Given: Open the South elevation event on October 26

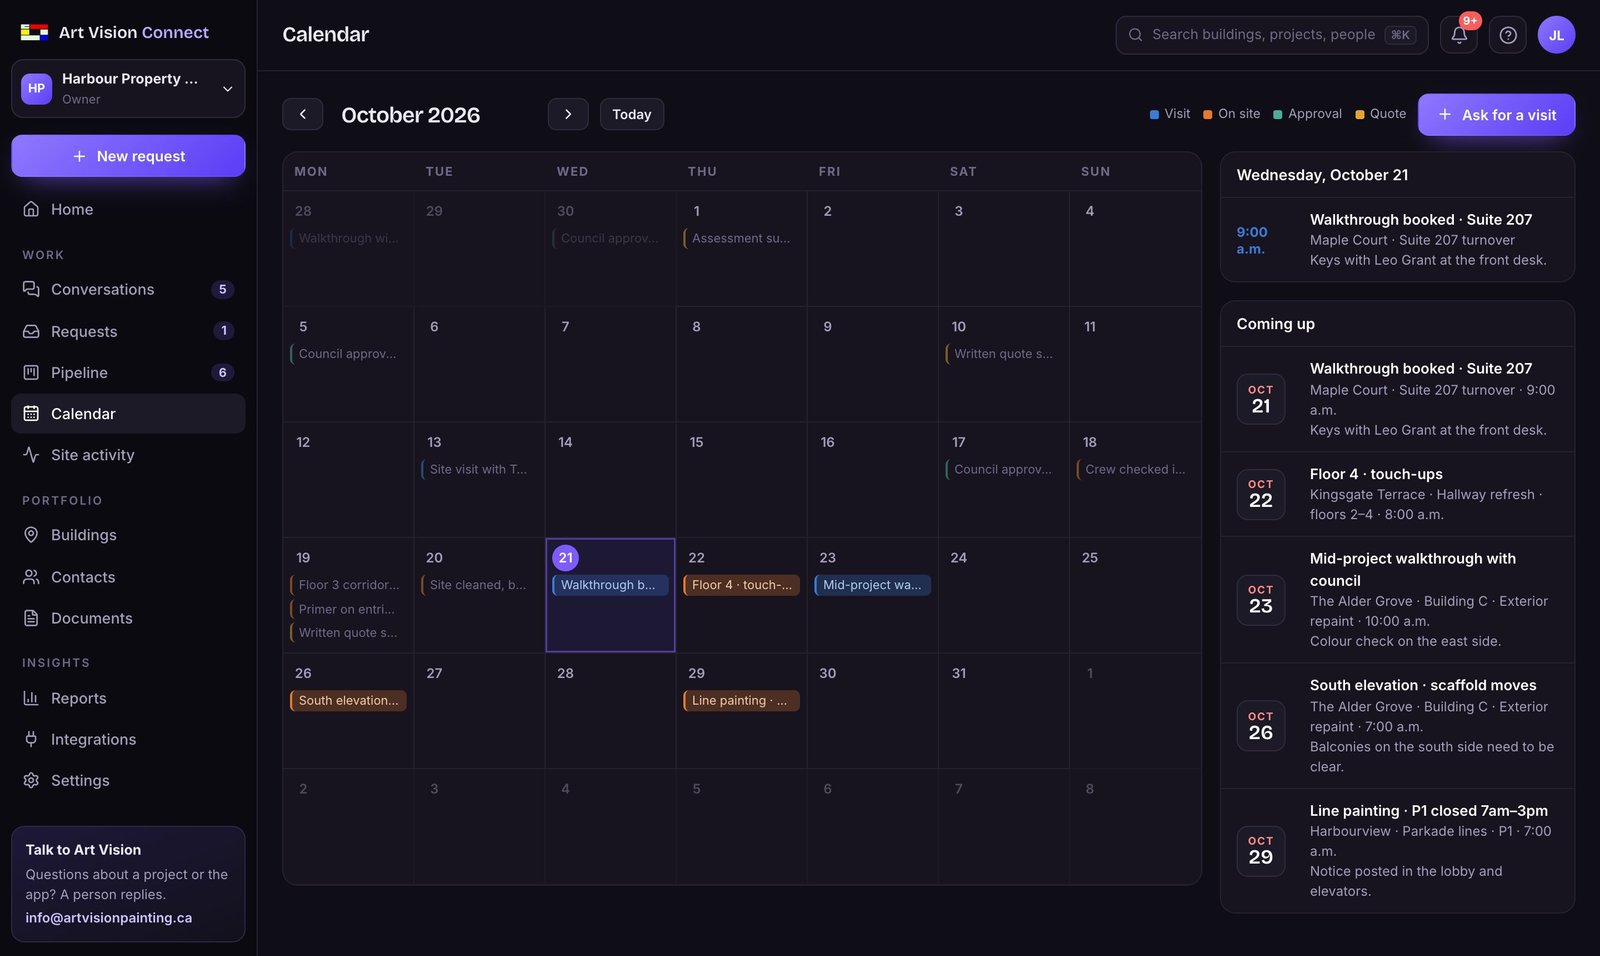Looking at the screenshot, I should pyautogui.click(x=348, y=701).
